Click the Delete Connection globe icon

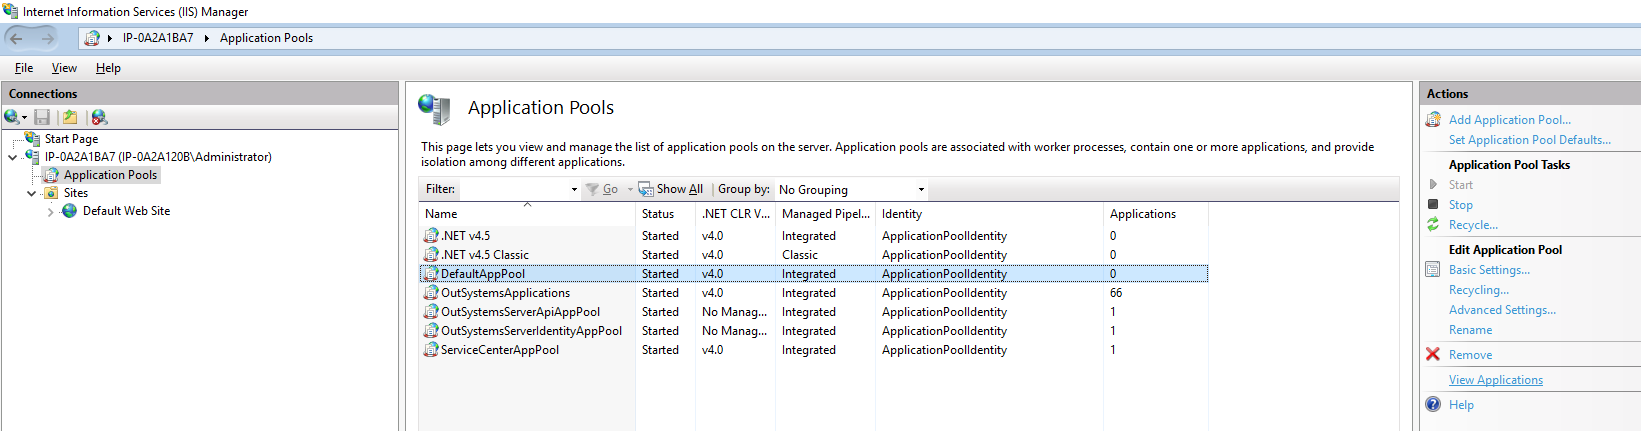pos(99,117)
